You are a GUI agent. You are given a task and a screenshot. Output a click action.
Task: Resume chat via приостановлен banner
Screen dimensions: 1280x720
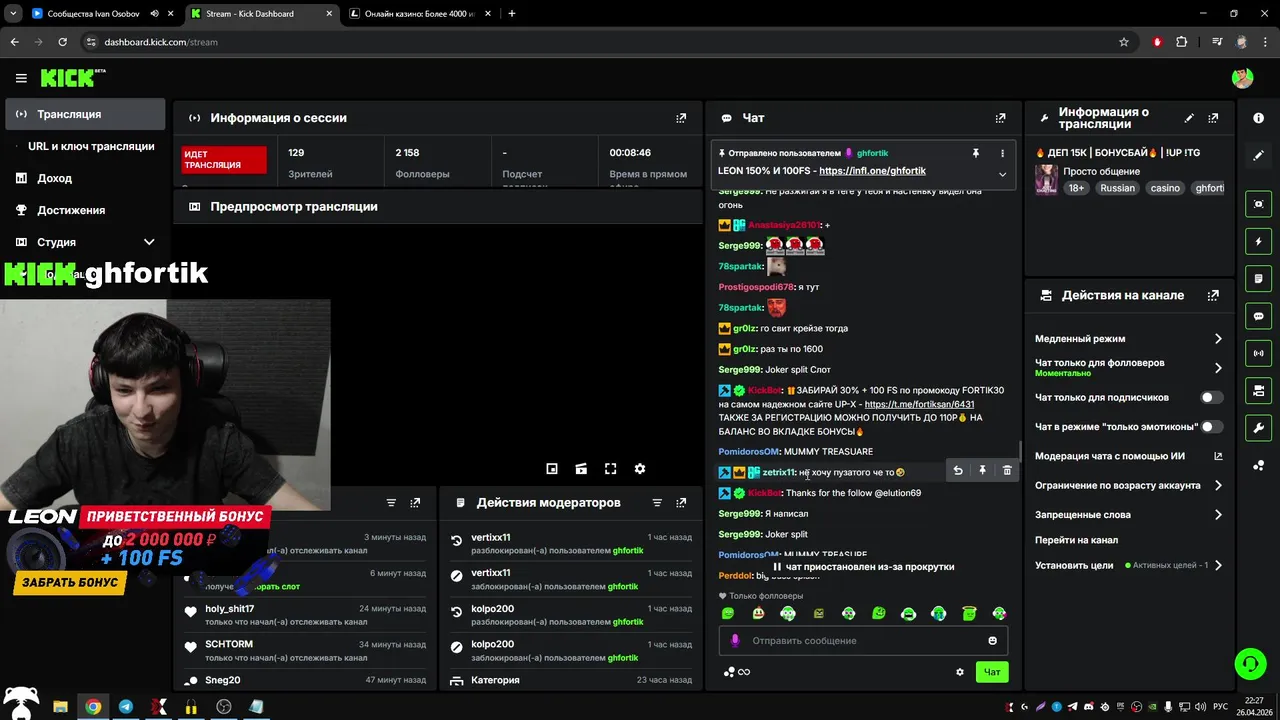(863, 567)
